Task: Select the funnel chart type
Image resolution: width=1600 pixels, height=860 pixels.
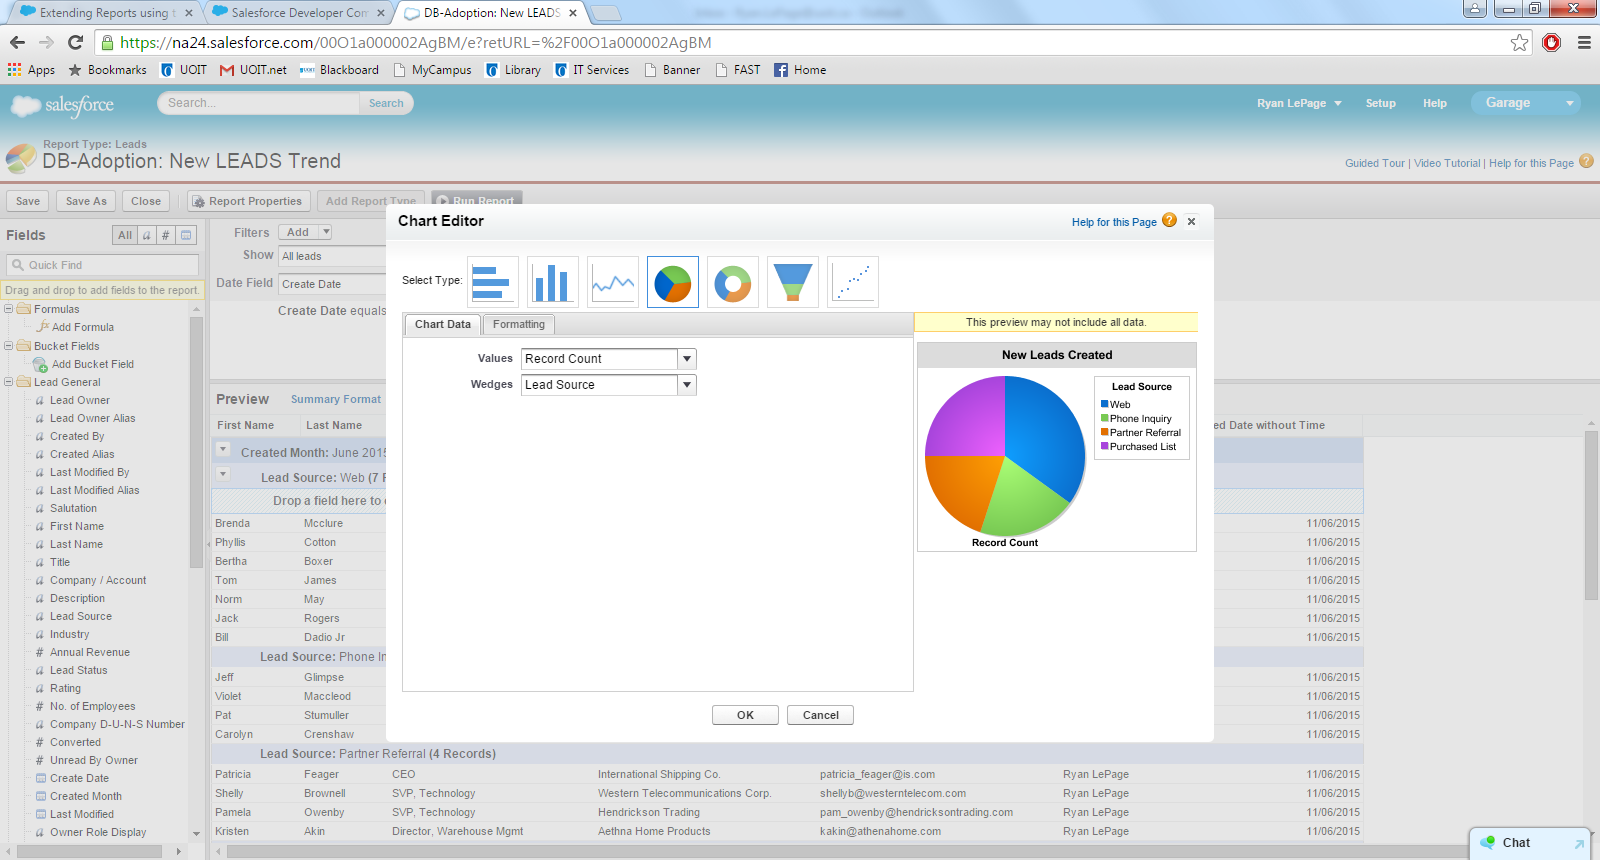Action: [x=792, y=282]
